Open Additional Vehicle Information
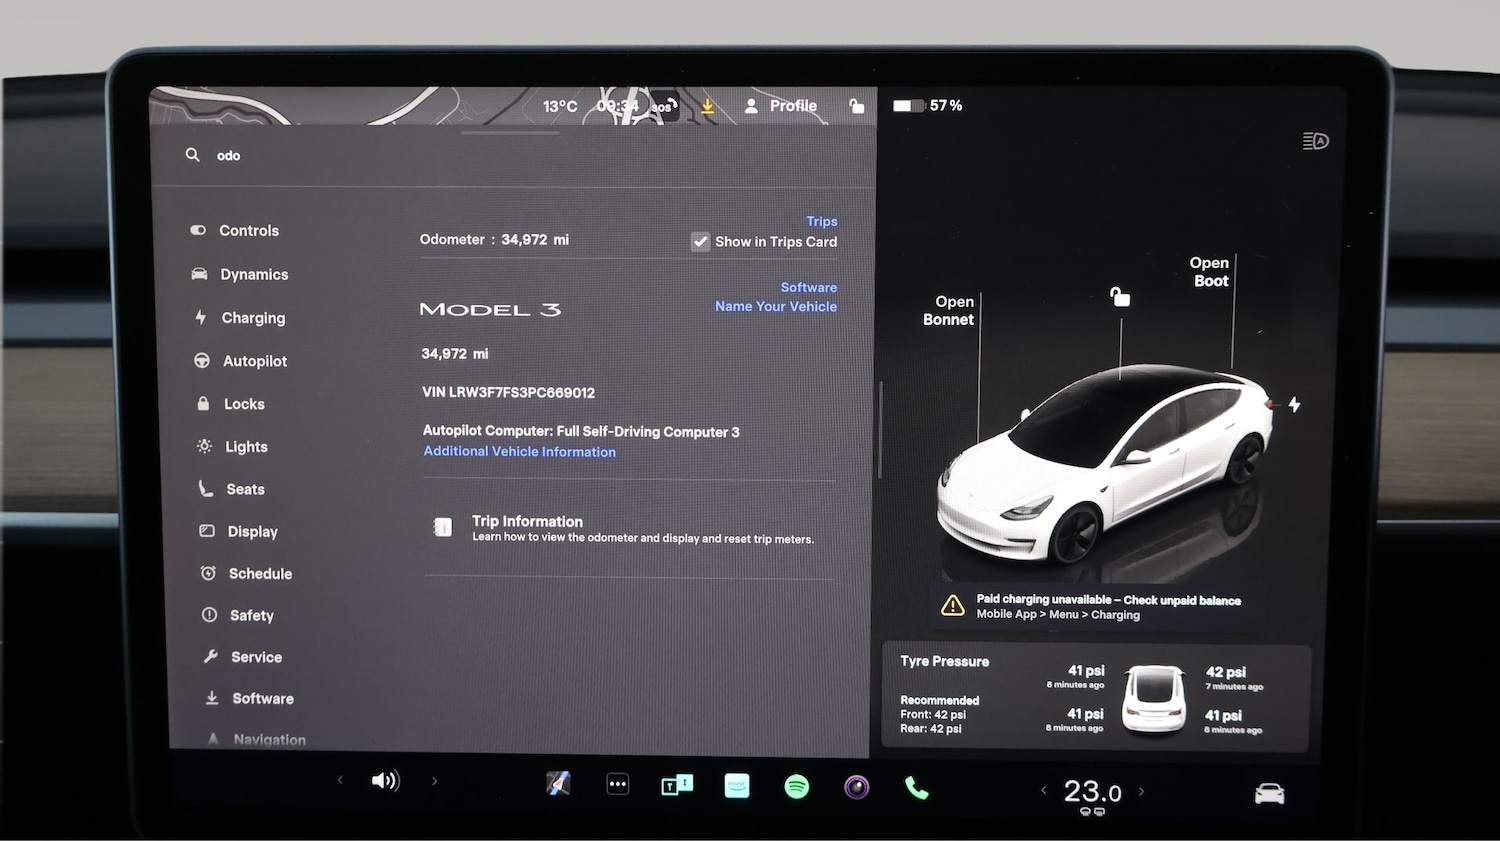 [x=519, y=451]
